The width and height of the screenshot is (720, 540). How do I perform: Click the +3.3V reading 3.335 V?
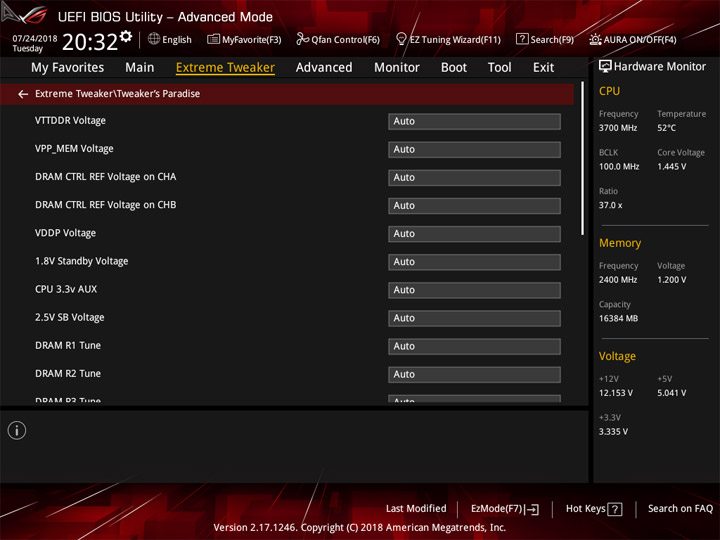[613, 432]
